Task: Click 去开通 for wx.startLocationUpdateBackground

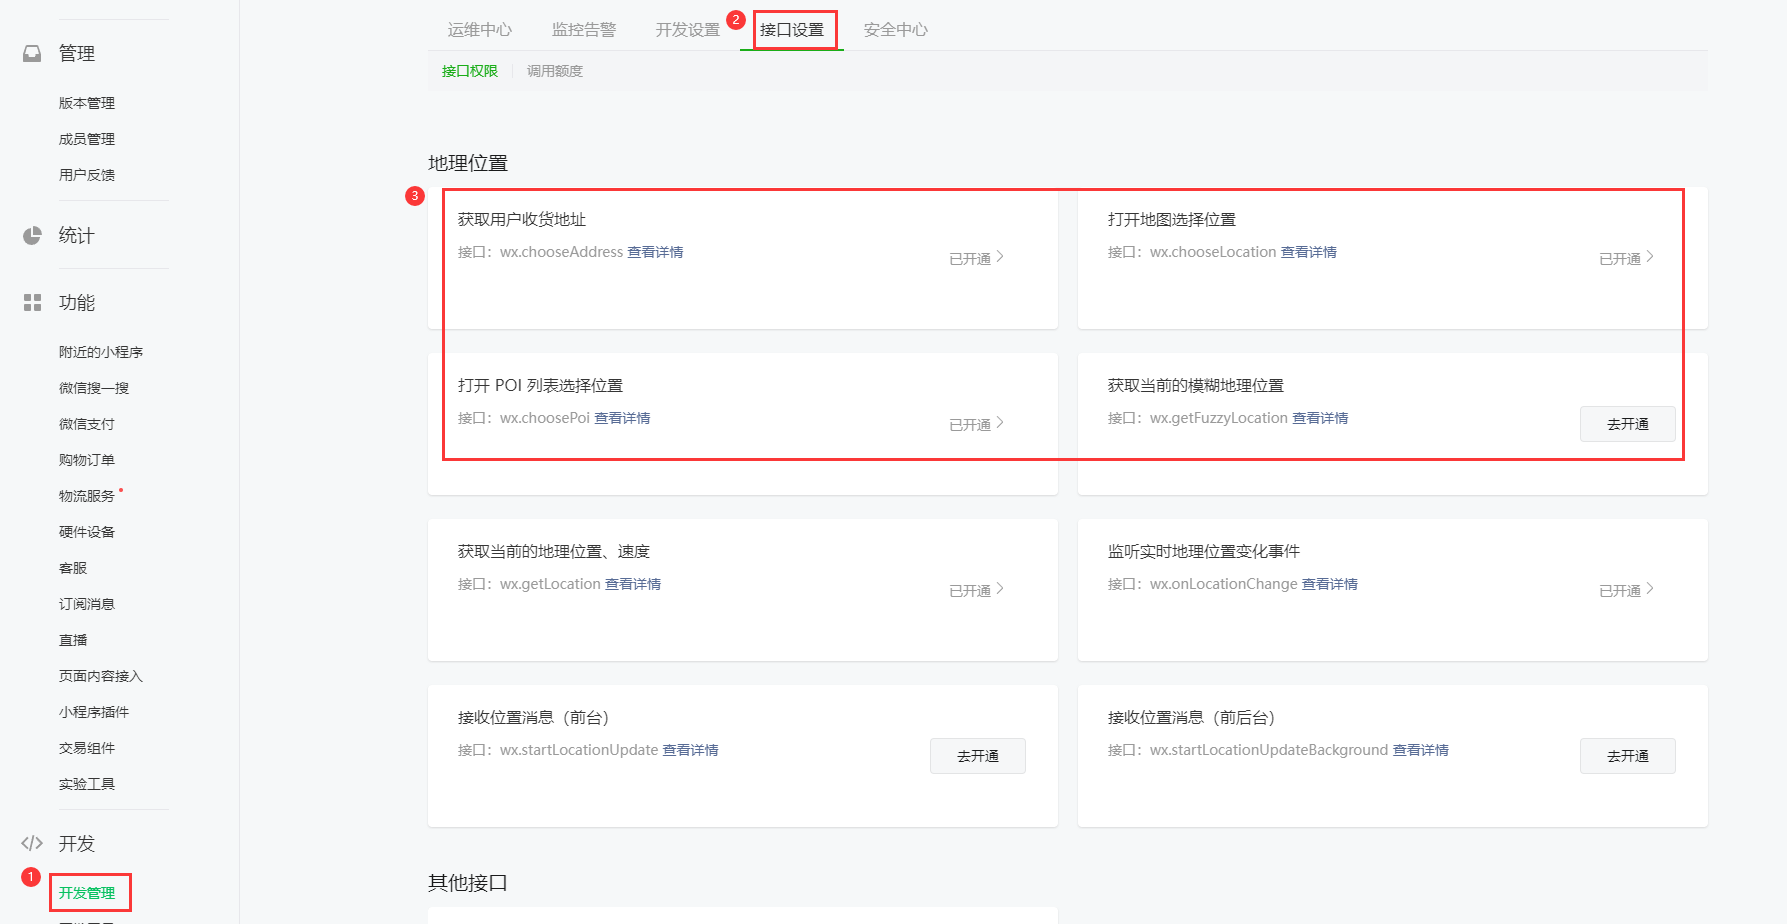Action: 1627,756
